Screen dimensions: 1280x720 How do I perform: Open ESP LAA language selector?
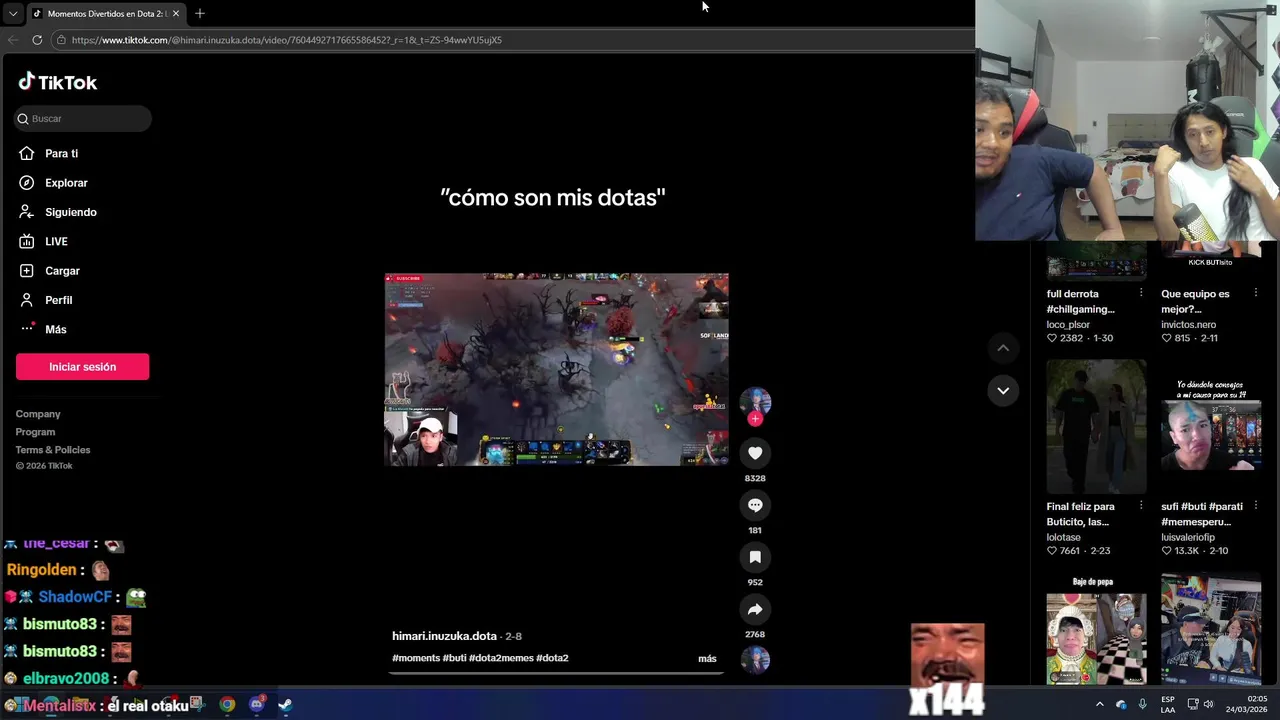pyautogui.click(x=1168, y=705)
